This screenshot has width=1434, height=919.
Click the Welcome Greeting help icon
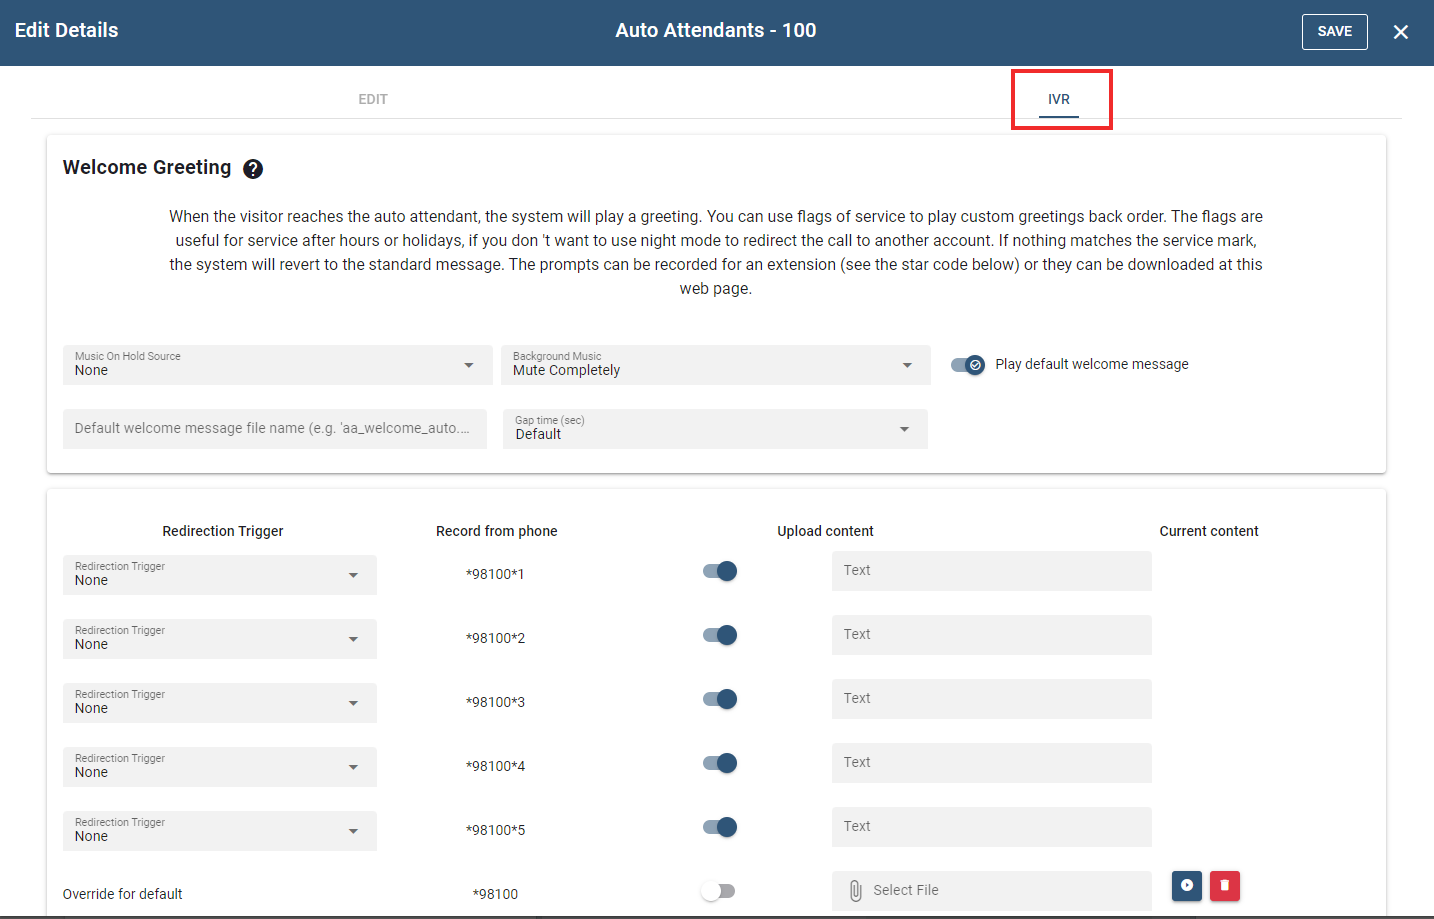(253, 169)
